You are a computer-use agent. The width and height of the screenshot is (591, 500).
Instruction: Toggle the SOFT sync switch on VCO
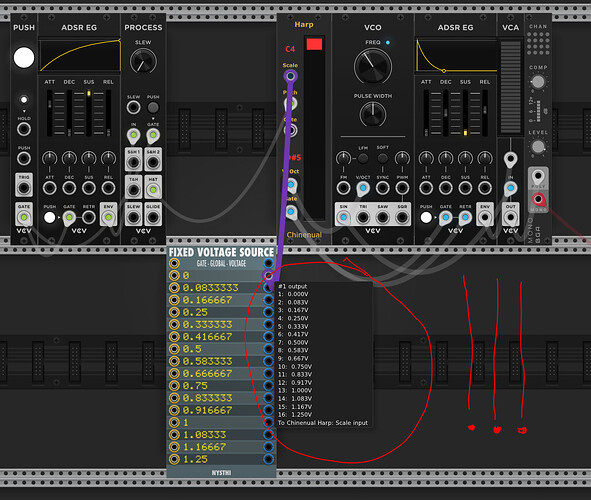tap(383, 158)
